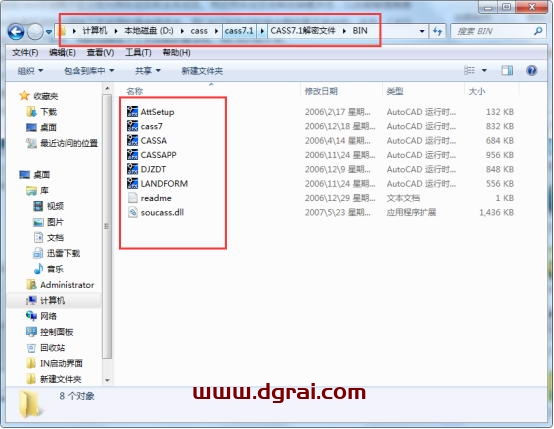The width and height of the screenshot is (554, 429).
Task: Open the 查看(V) menu
Action: [100, 53]
